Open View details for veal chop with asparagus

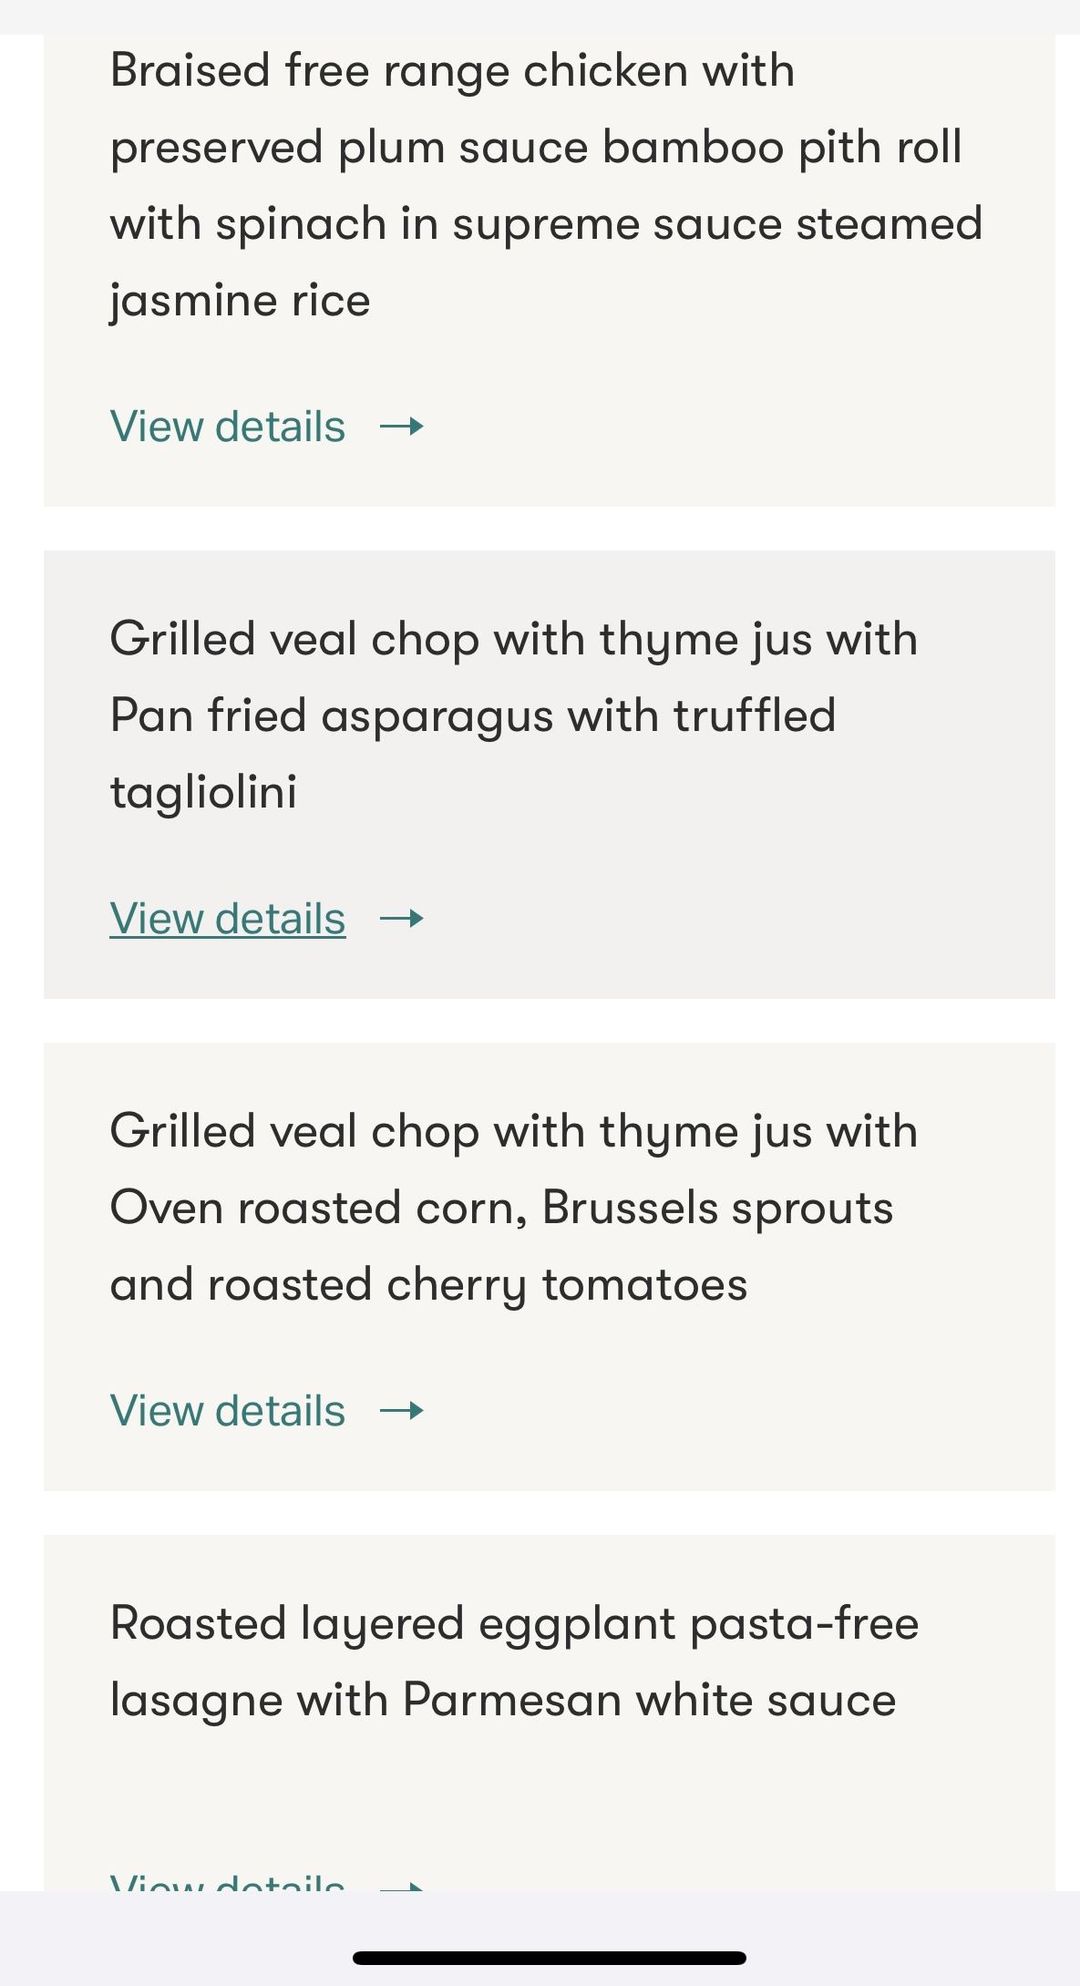228,919
